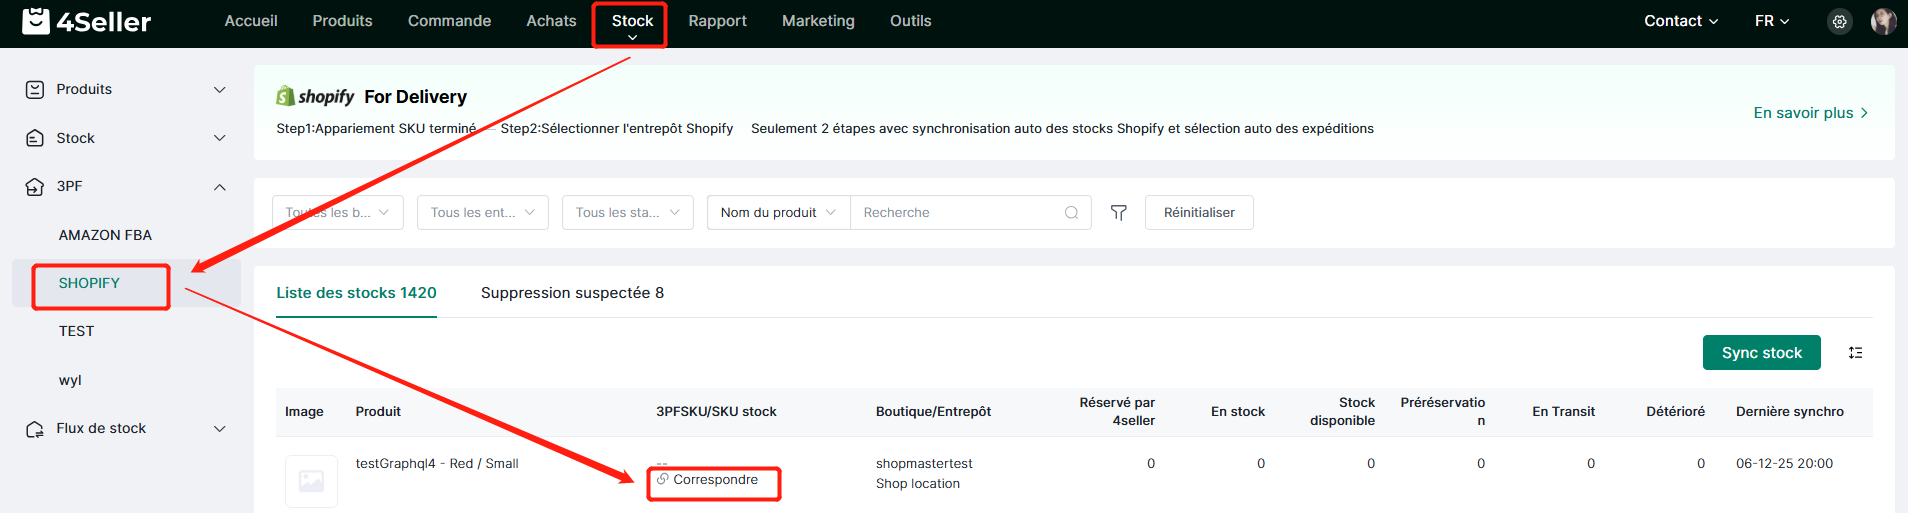The image size is (1908, 513).
Task: Open the Outils menu
Action: pos(910,21)
